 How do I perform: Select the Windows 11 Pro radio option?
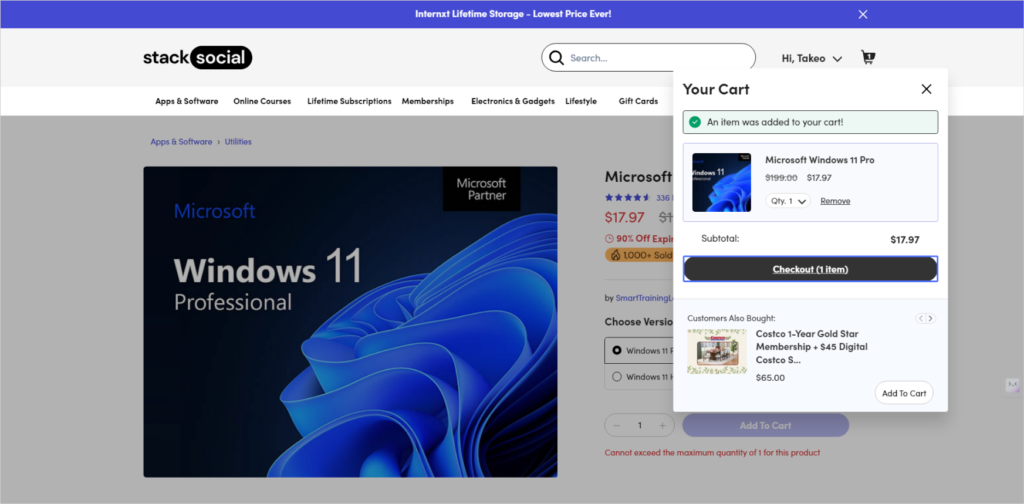(616, 351)
